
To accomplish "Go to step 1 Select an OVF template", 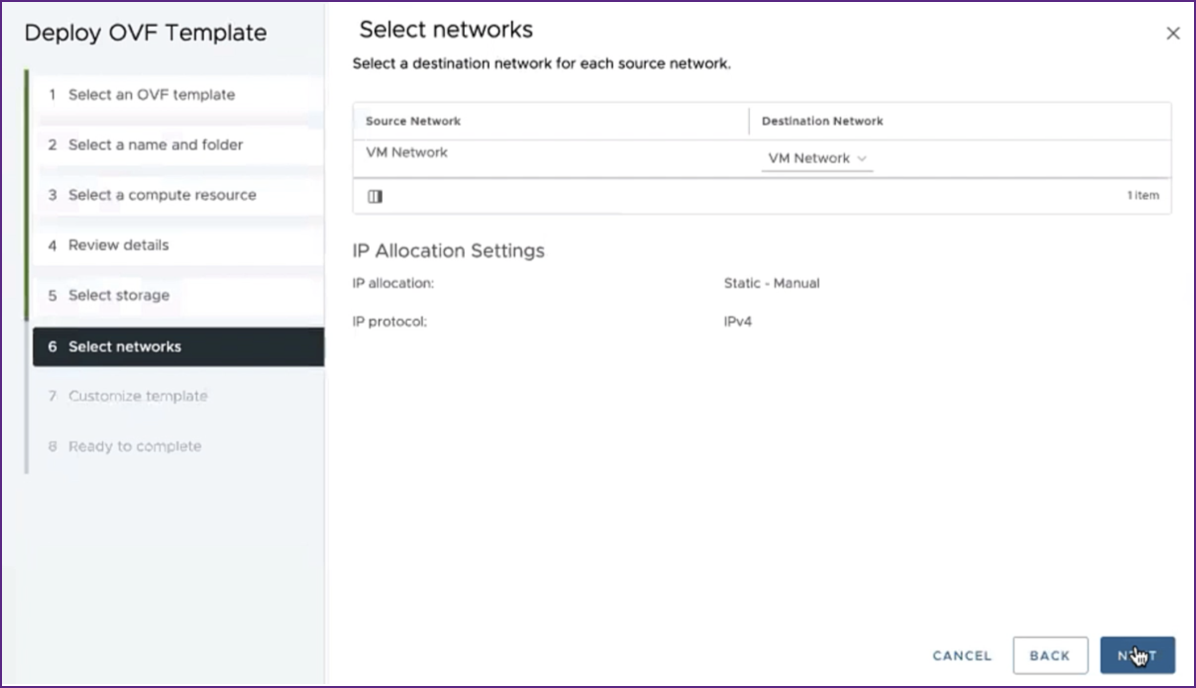I will 151,95.
